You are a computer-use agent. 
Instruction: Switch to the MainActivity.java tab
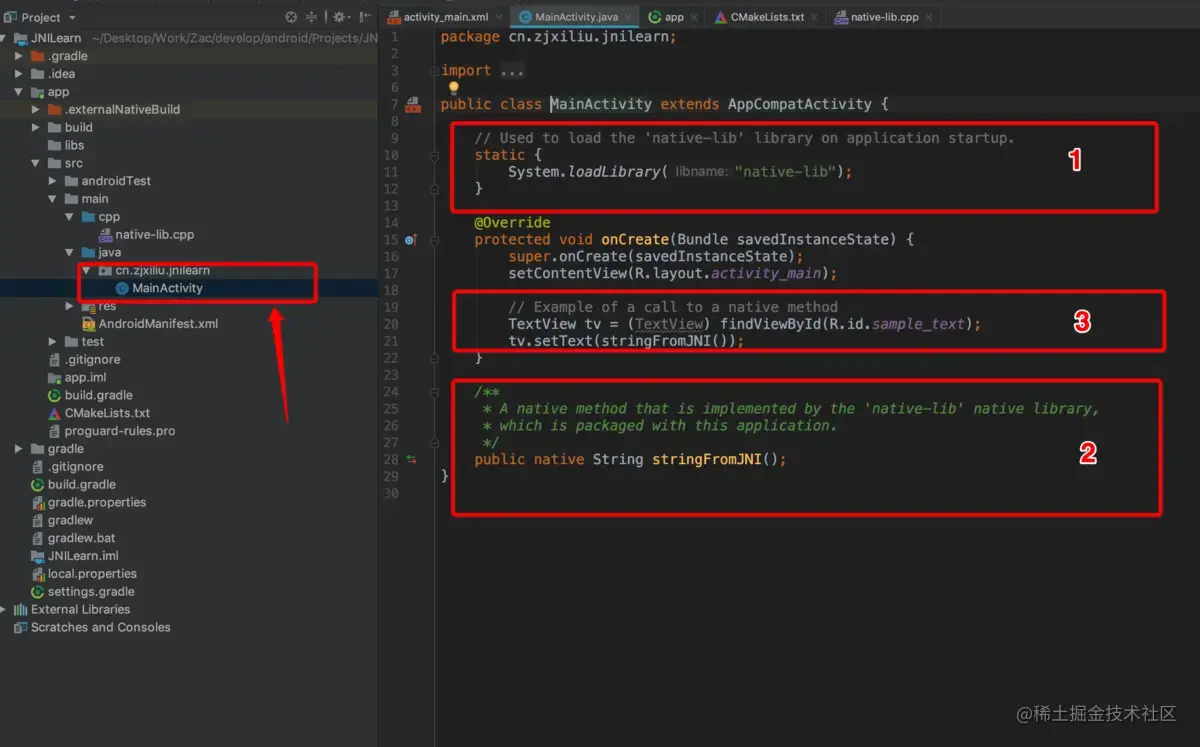pyautogui.click(x=576, y=17)
